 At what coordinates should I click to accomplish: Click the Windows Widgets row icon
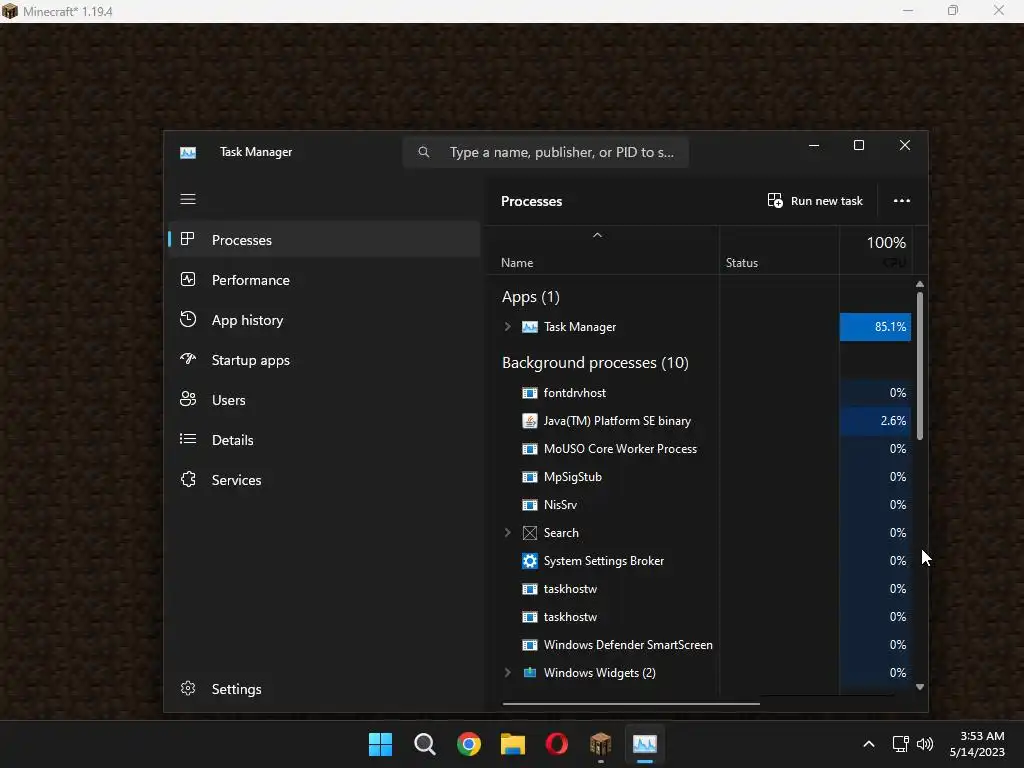click(x=530, y=673)
